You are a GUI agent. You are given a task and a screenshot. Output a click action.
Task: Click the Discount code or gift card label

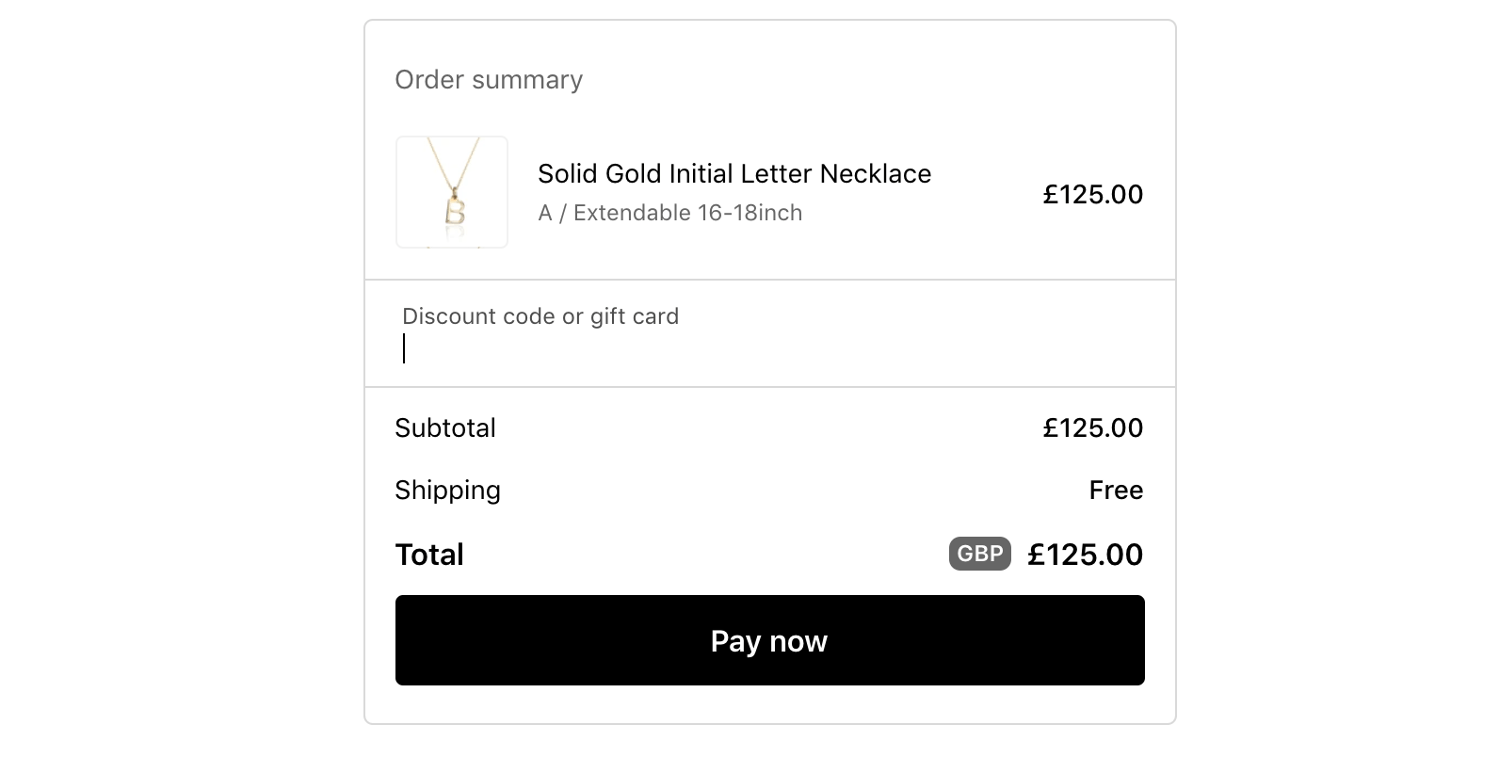point(540,316)
